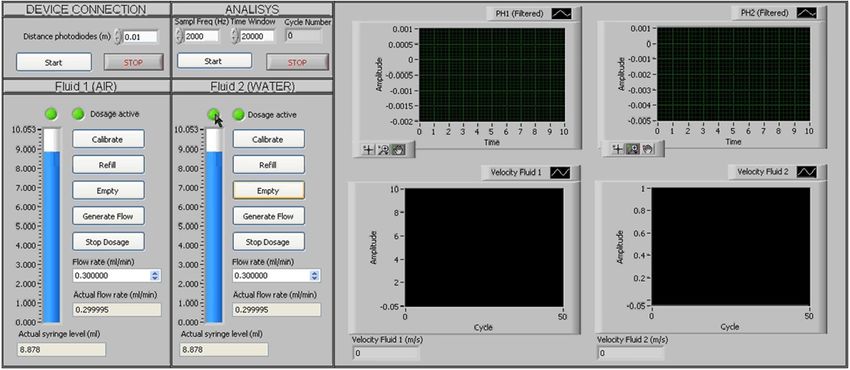The width and height of the screenshot is (850, 370).
Task: Adjust Sampl Freq stepper arrows
Action: (179, 36)
